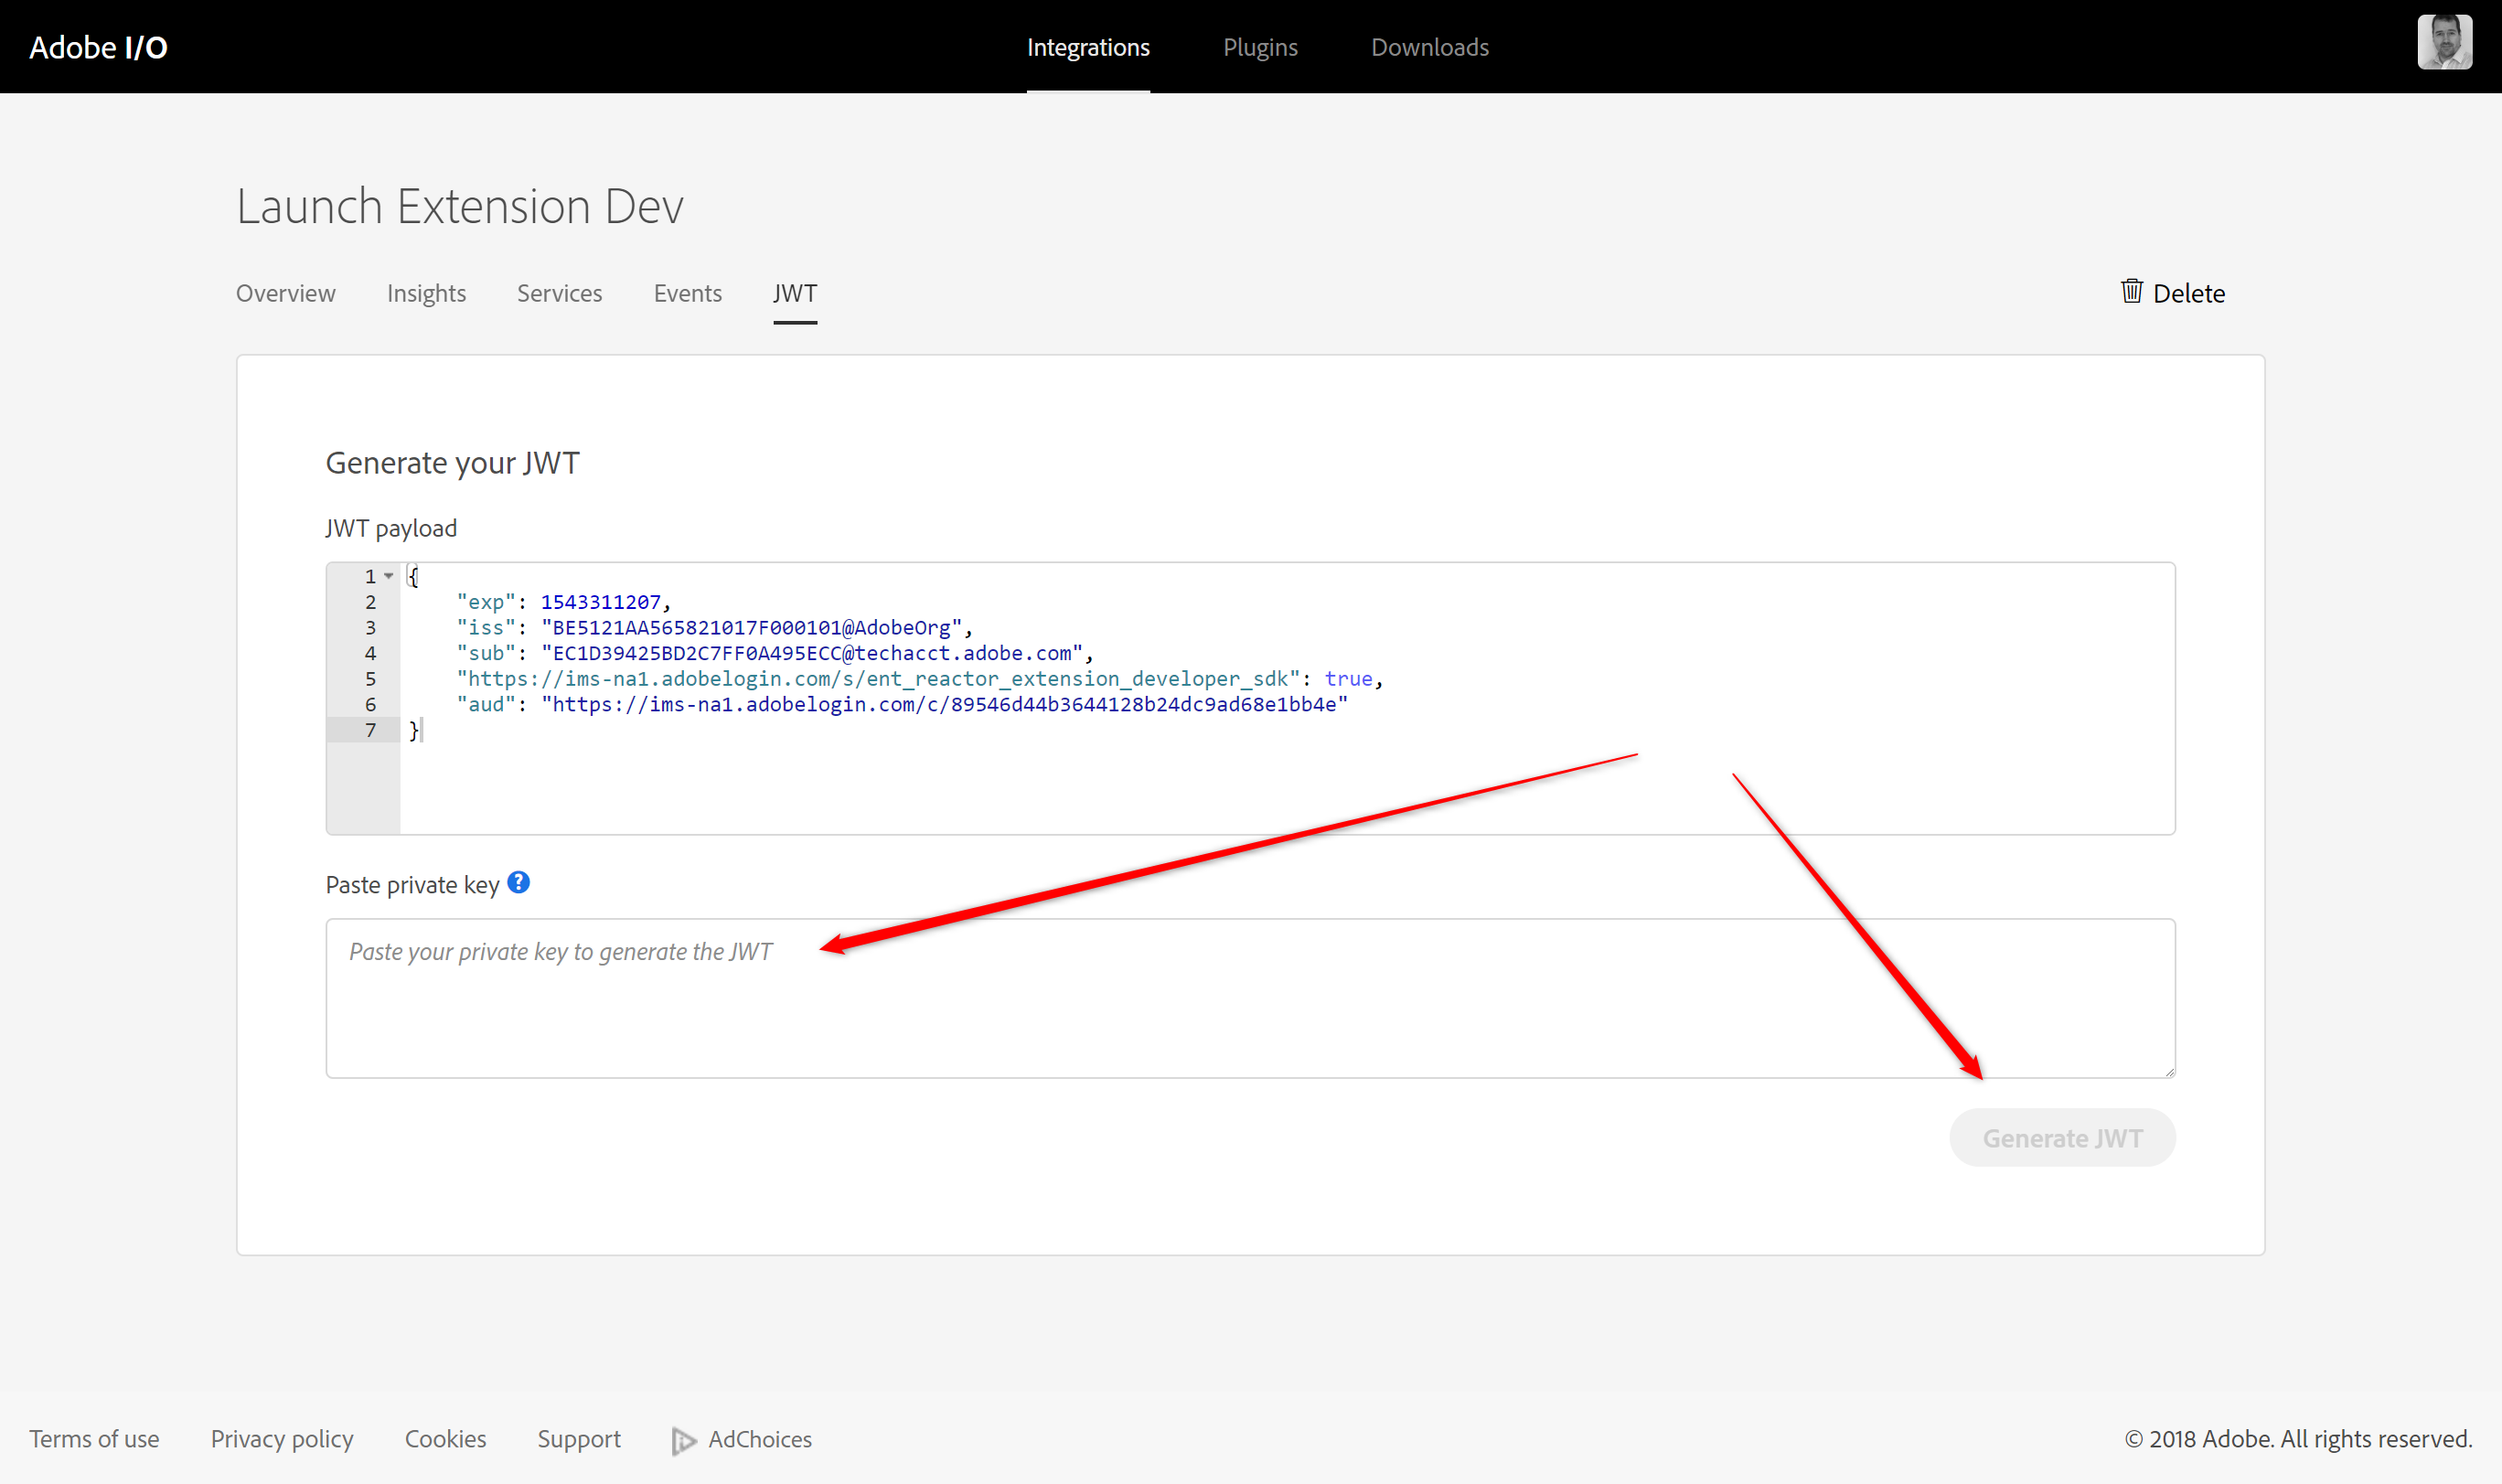Open the Services tab

click(x=559, y=293)
